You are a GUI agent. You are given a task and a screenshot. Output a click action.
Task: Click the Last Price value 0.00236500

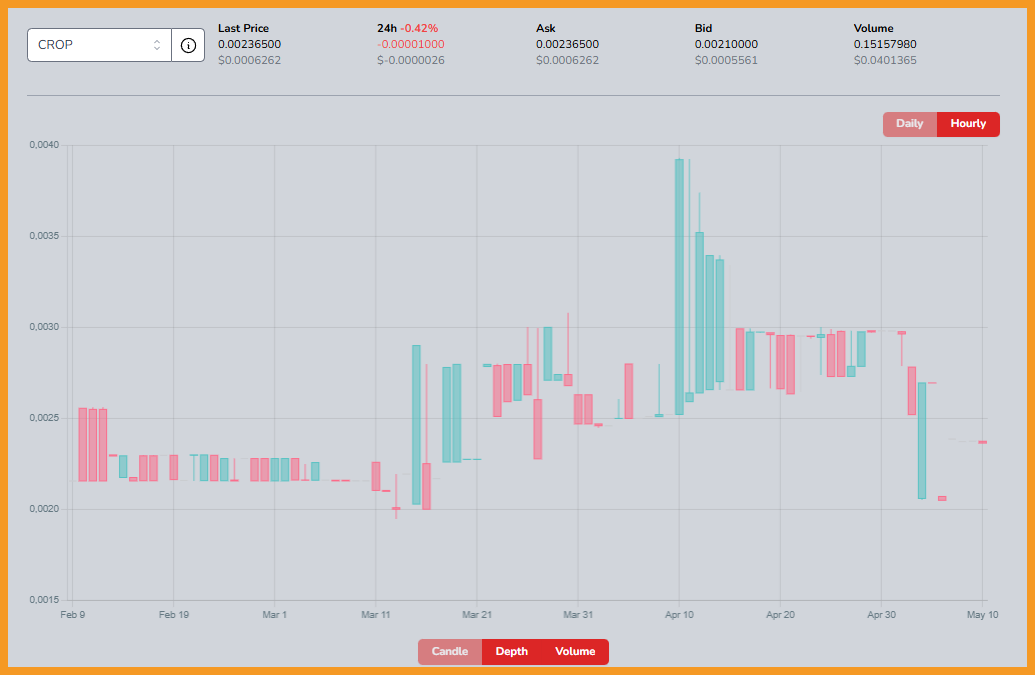point(250,44)
